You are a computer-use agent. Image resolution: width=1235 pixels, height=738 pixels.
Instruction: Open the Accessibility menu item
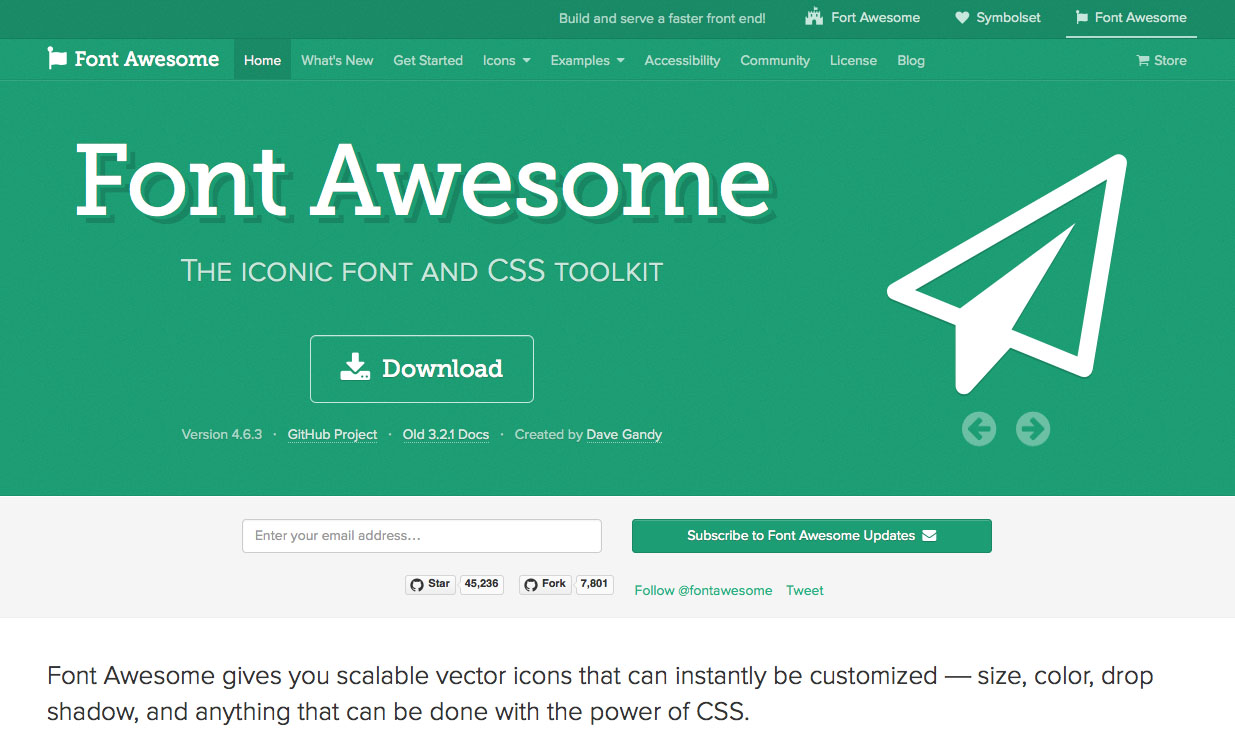tap(682, 60)
